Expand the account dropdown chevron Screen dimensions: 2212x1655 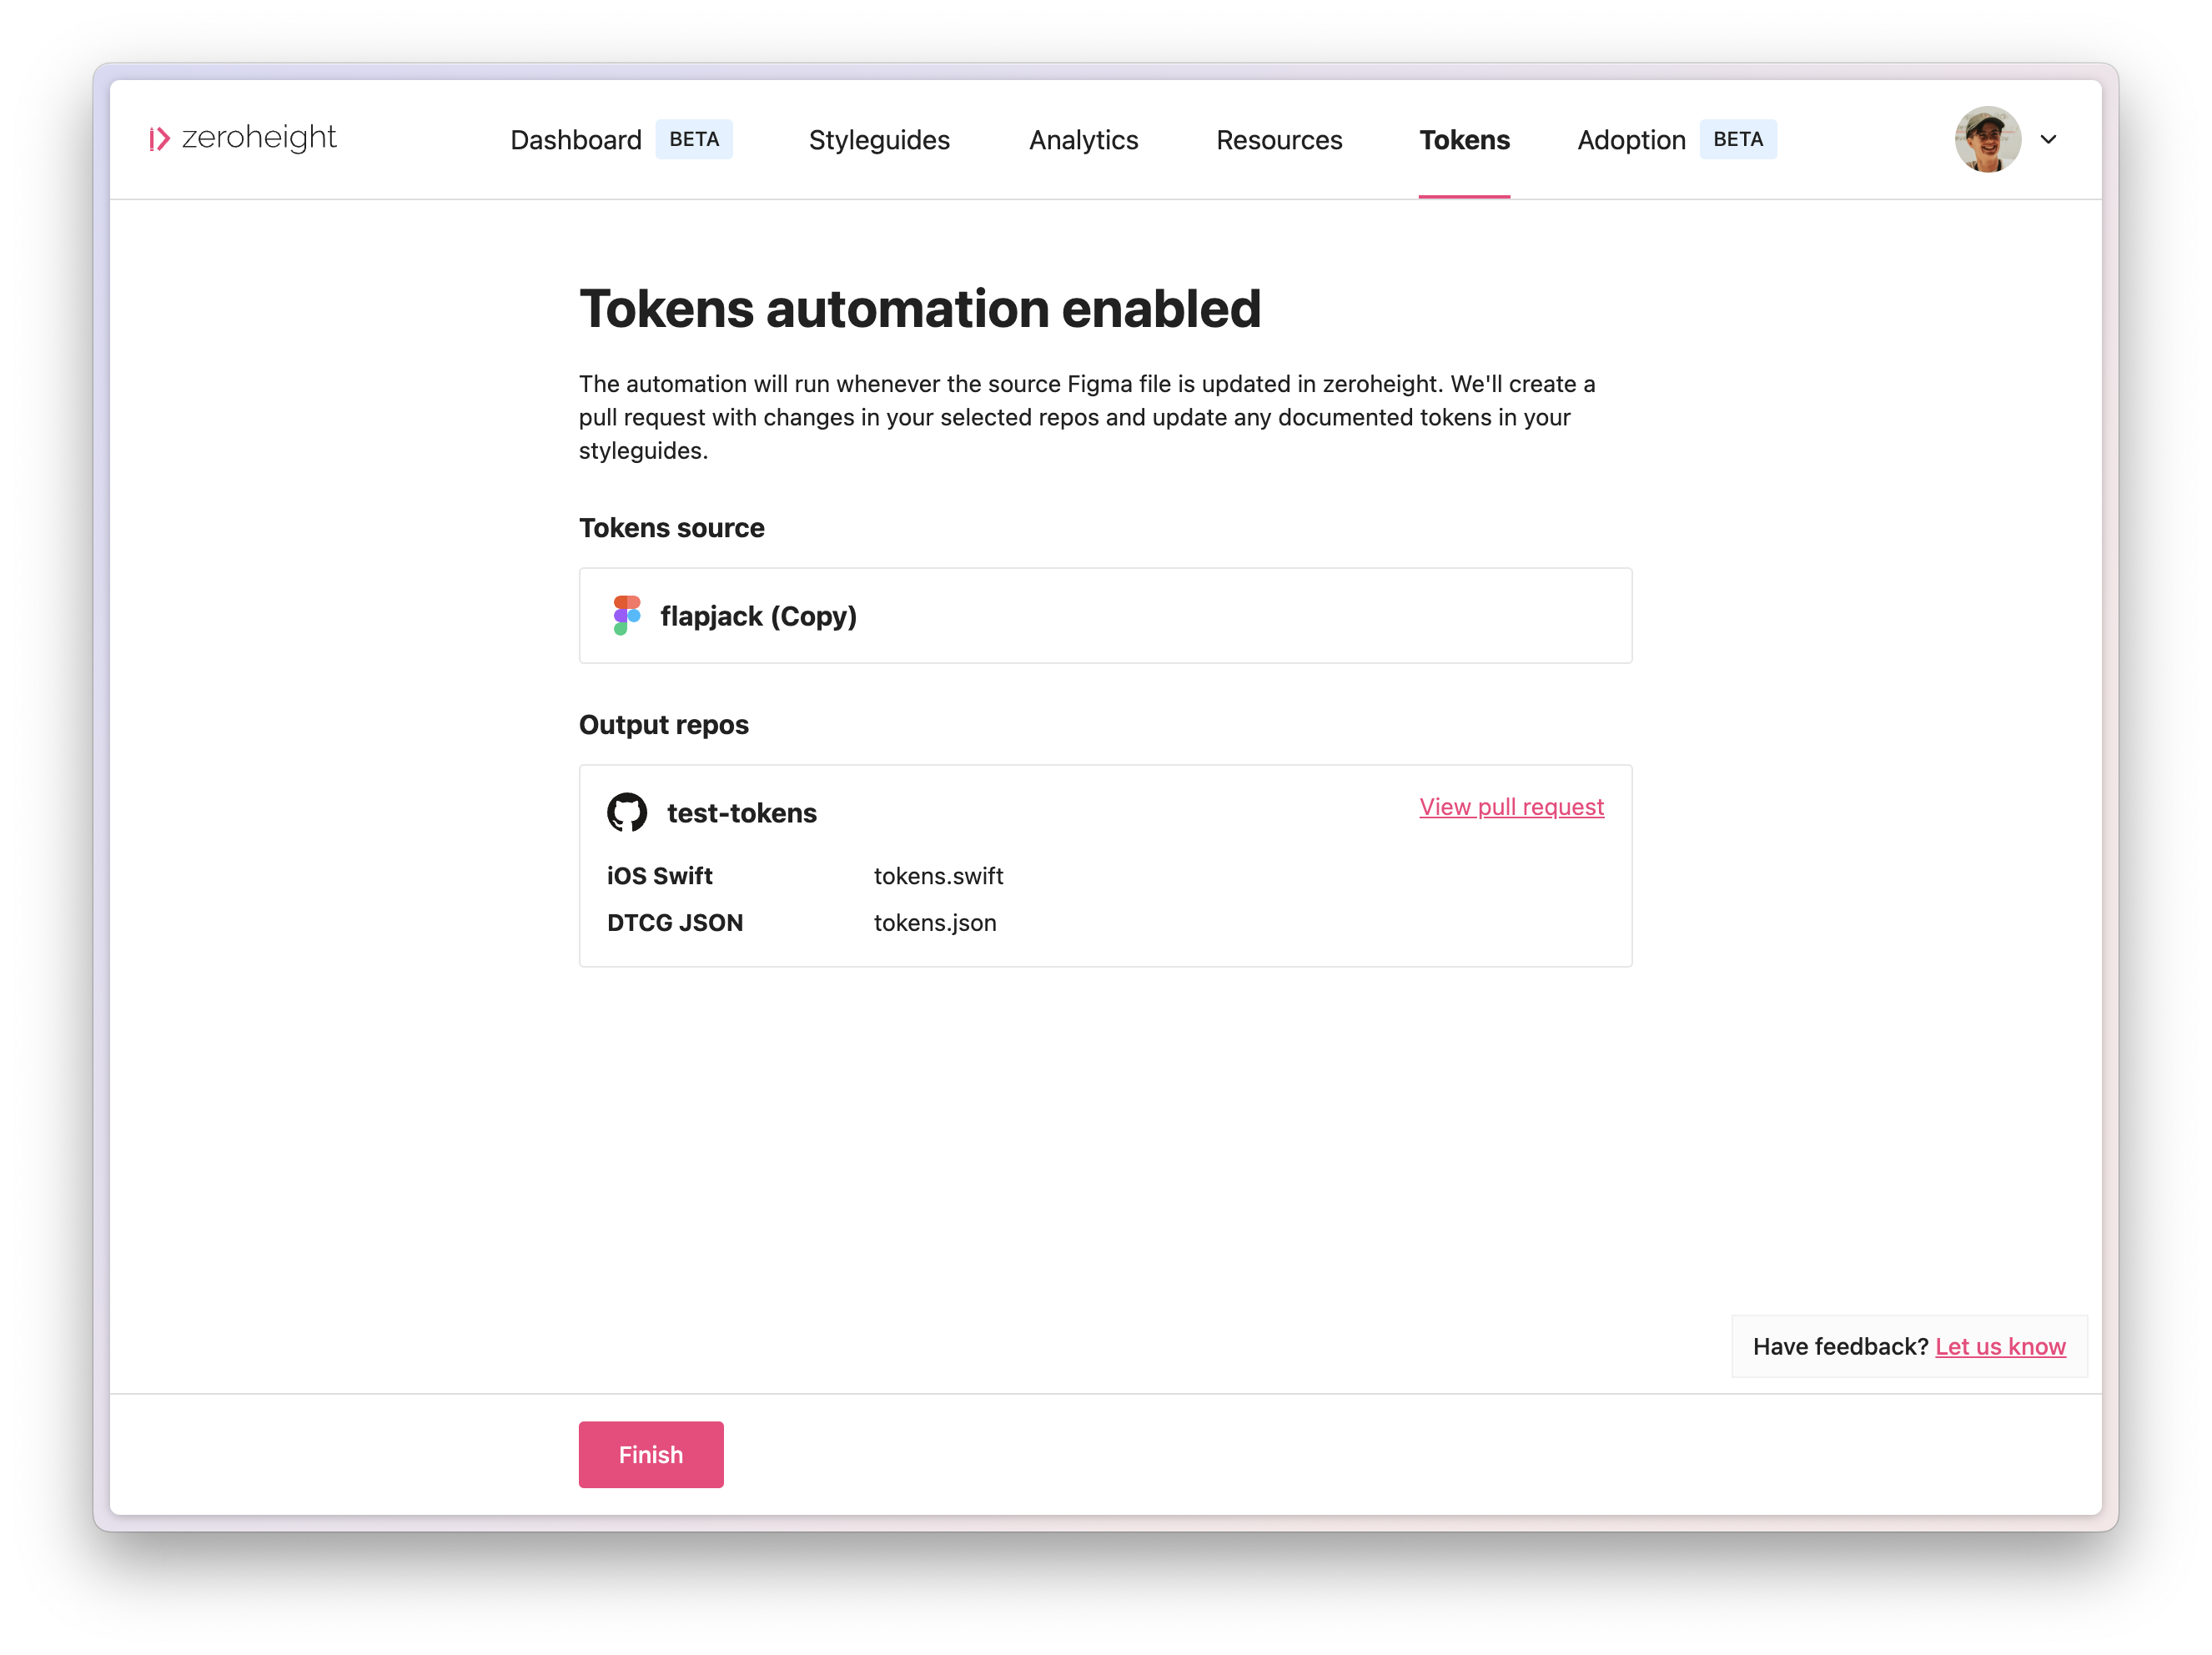[x=2048, y=140]
